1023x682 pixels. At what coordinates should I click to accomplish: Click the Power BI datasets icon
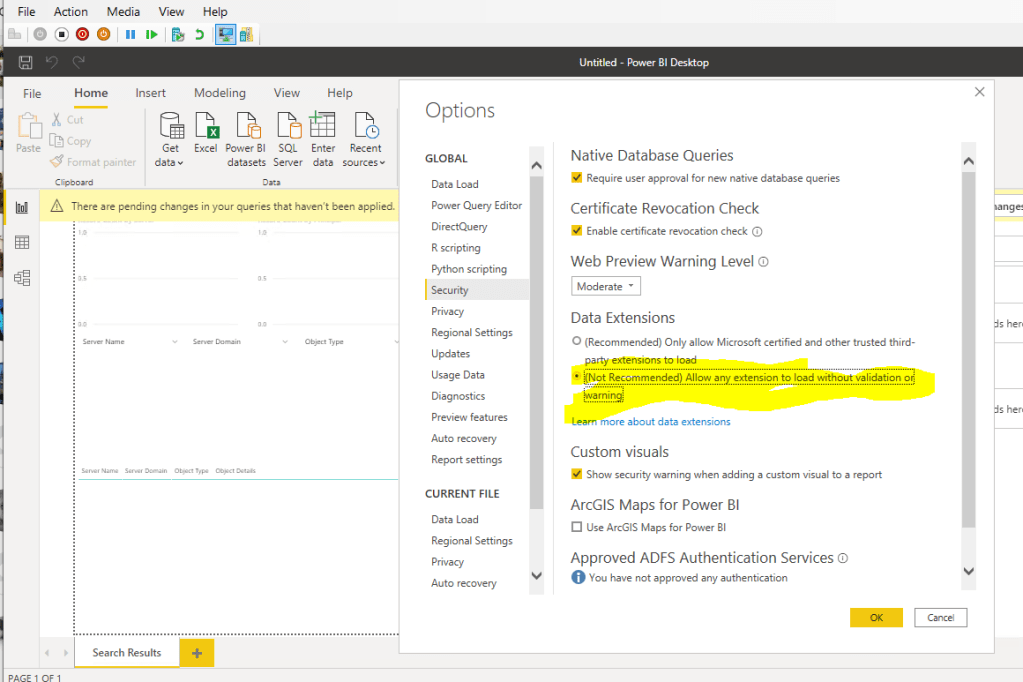point(246,127)
